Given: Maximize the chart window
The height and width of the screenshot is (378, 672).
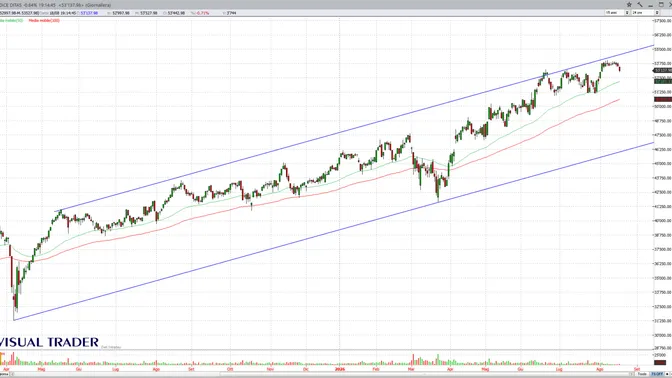Looking at the screenshot, I should (x=661, y=5).
